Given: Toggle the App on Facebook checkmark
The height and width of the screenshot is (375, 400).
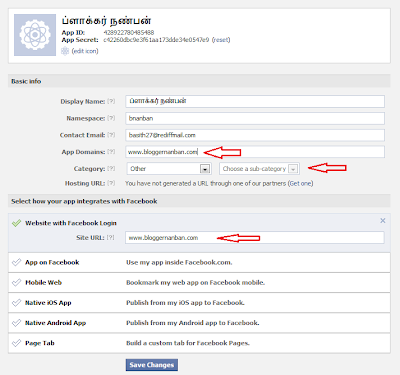Looking at the screenshot, I should pyautogui.click(x=16, y=262).
